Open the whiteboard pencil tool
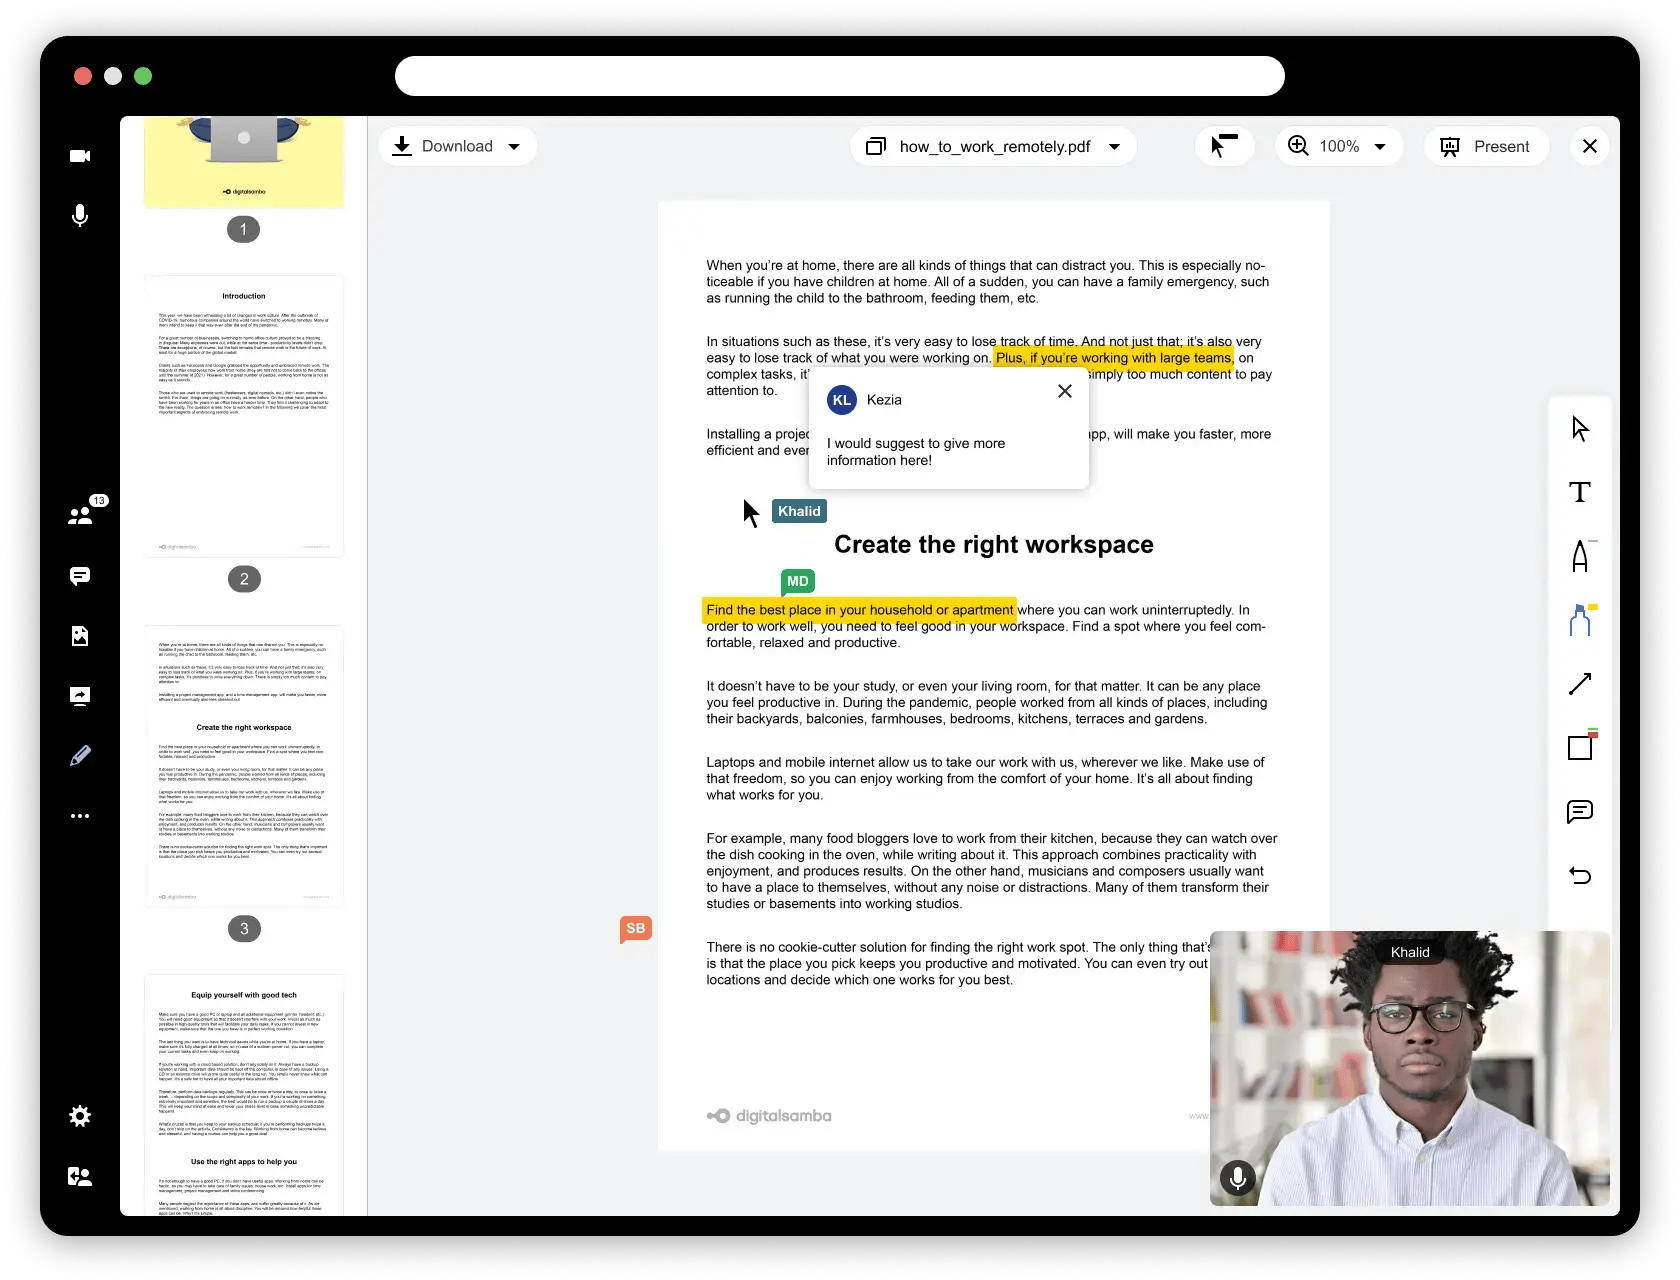Screen dimensions: 1680x1280 (x=80, y=756)
